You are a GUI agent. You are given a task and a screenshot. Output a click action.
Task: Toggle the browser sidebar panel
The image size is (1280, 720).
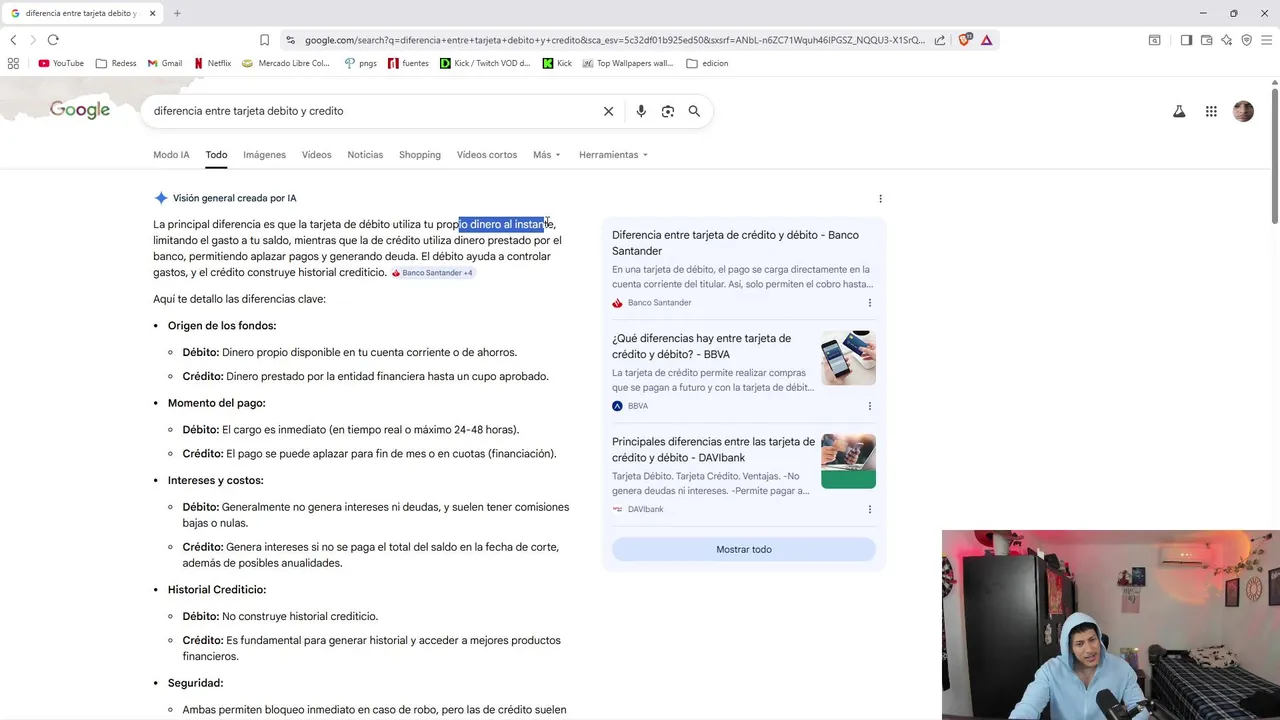click(1186, 40)
